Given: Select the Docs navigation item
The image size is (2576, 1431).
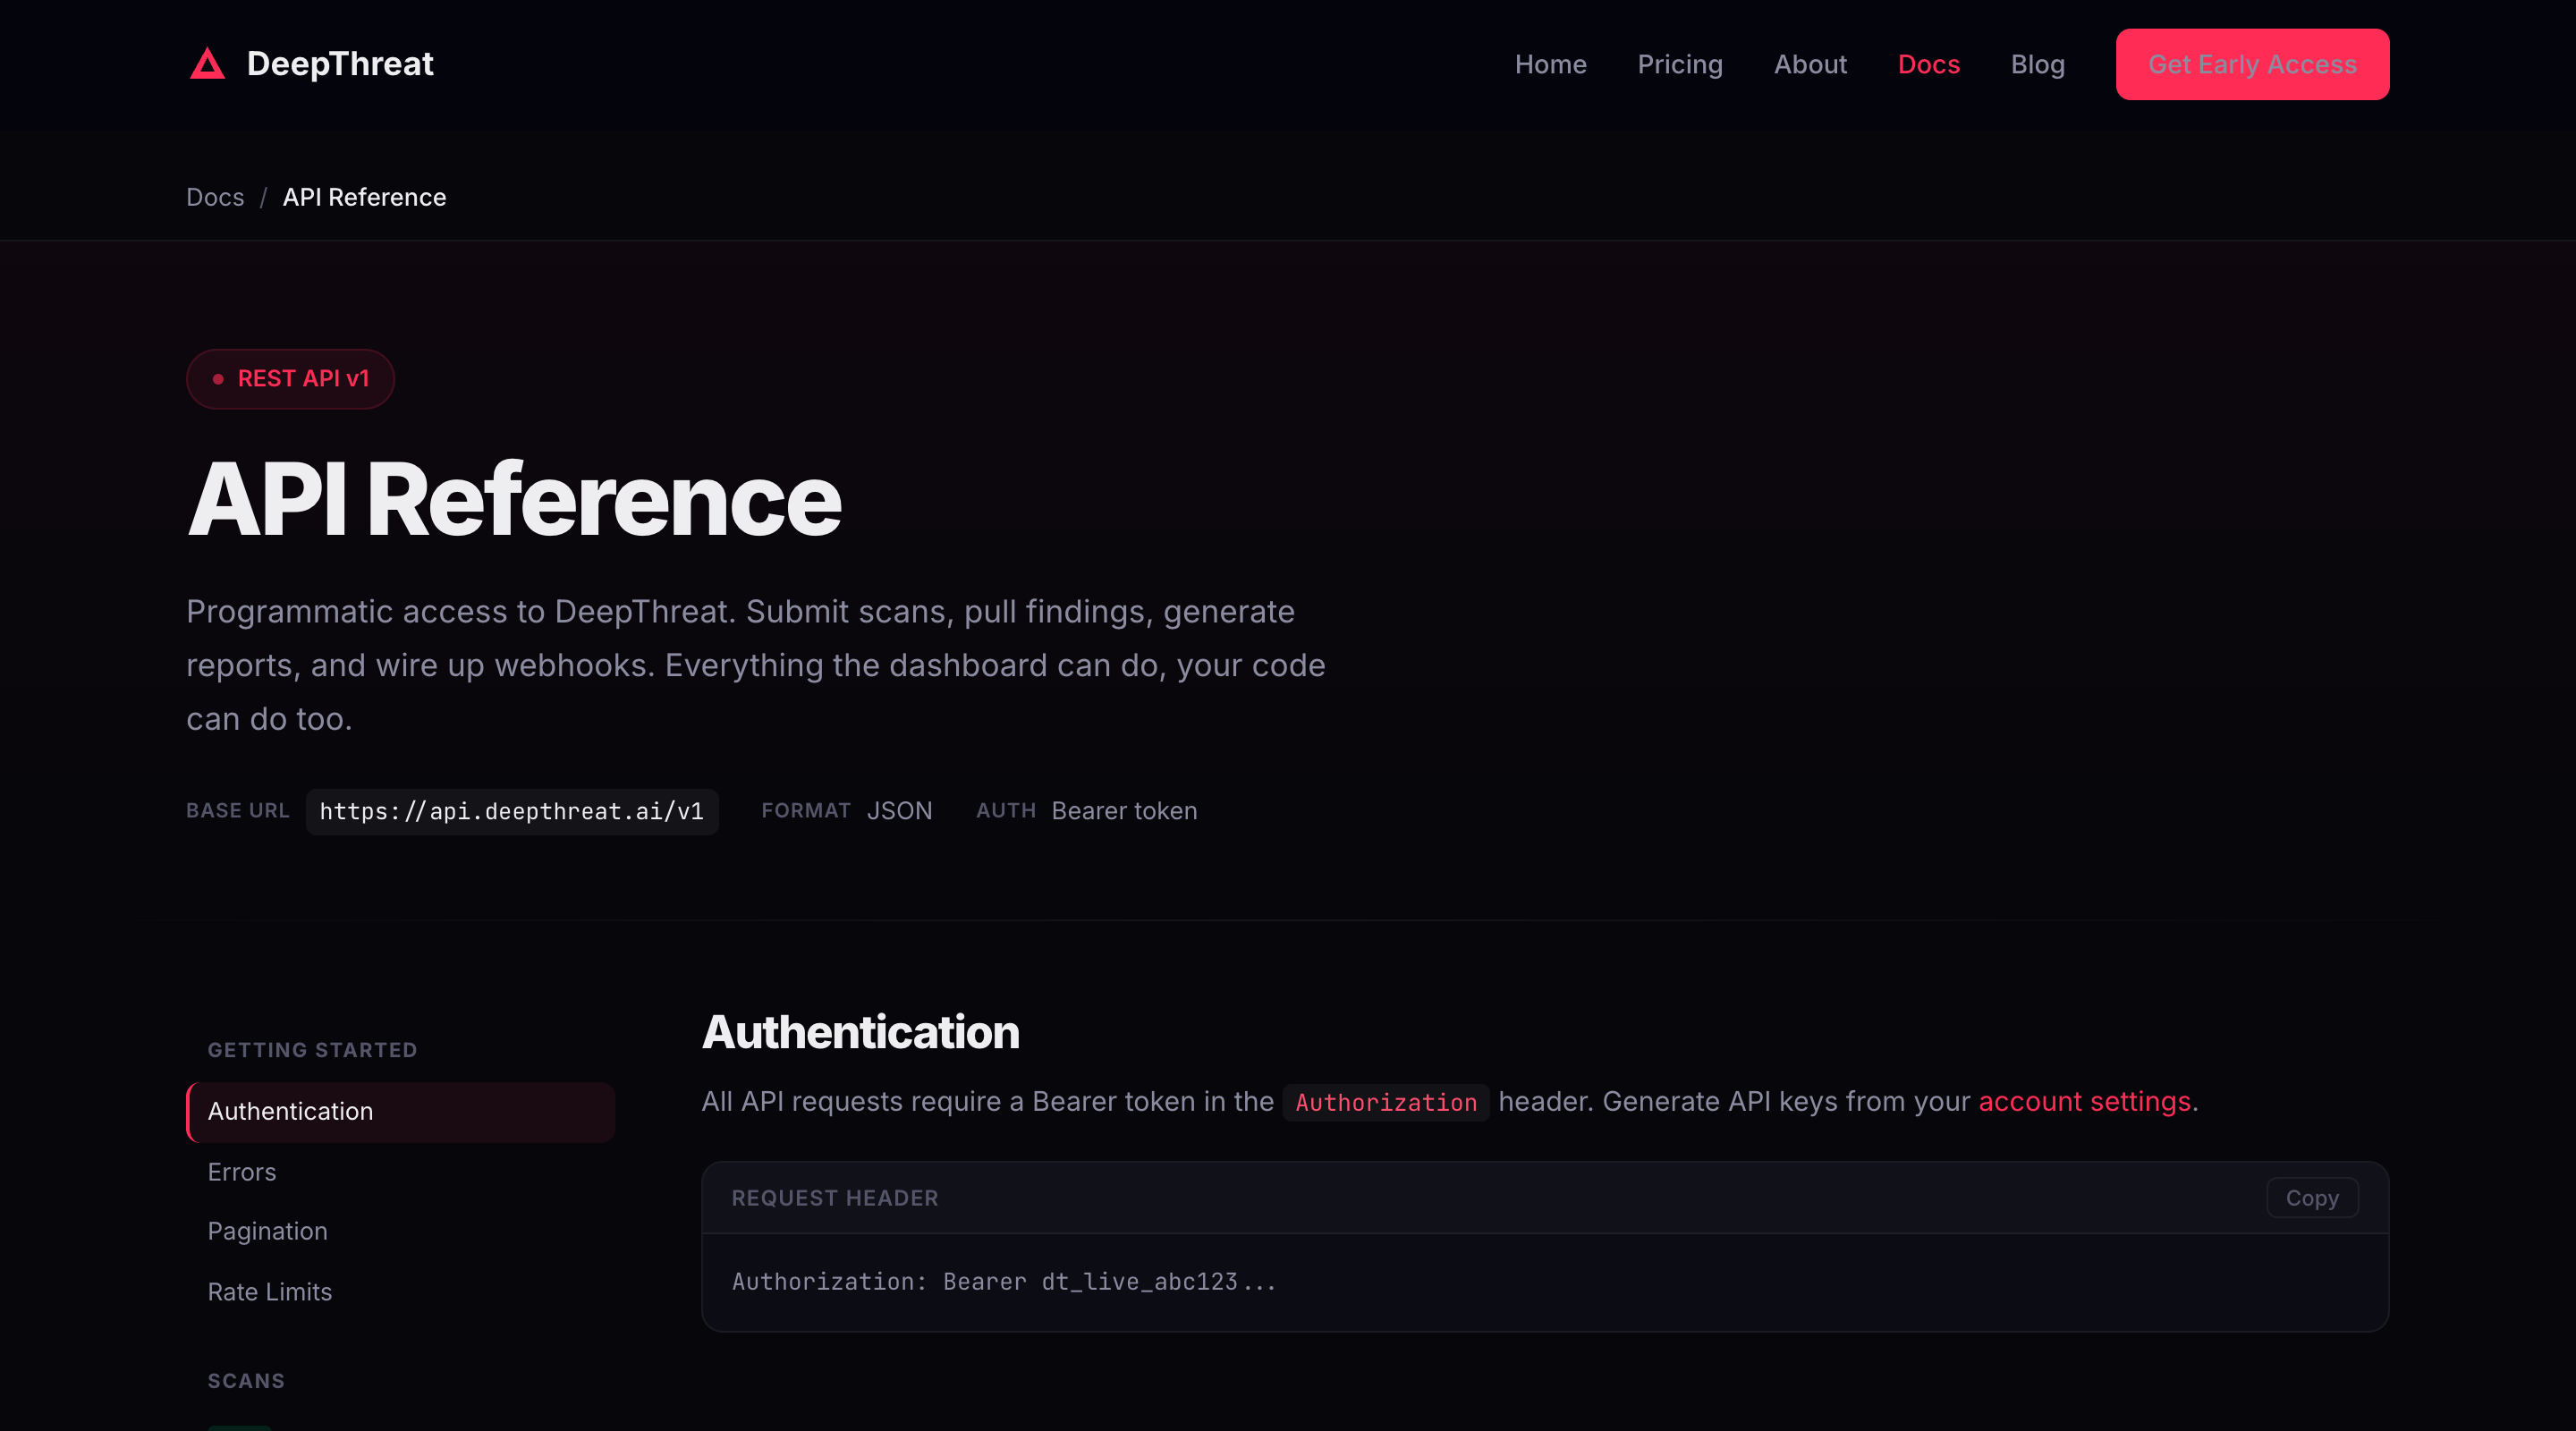Looking at the screenshot, I should pos(1928,64).
